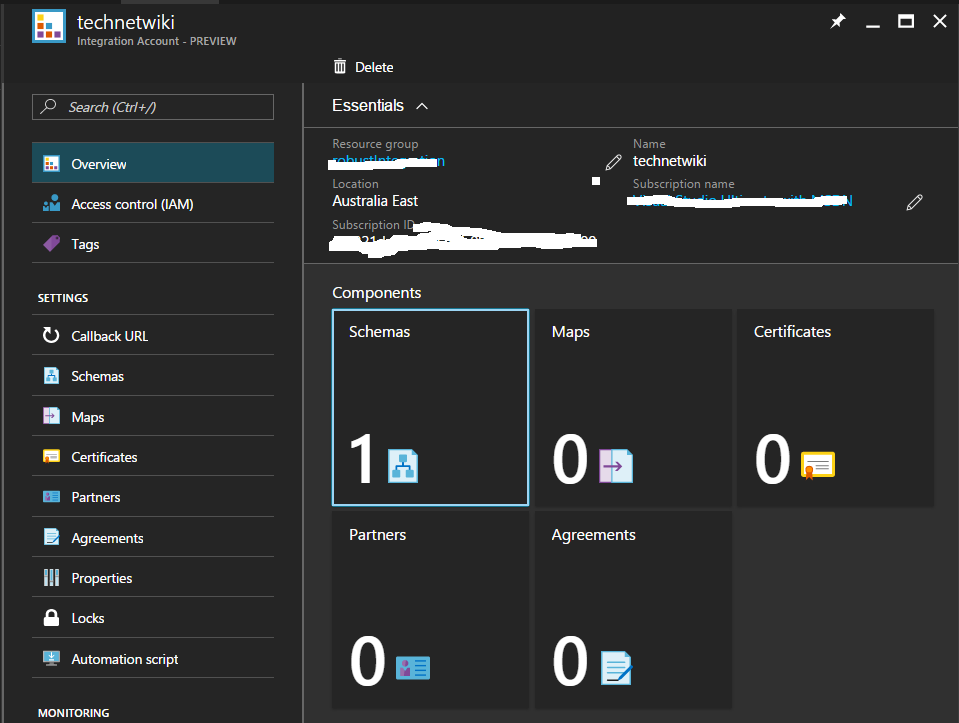959x723 pixels.
Task: Click the Automation script monitor icon
Action: click(51, 658)
